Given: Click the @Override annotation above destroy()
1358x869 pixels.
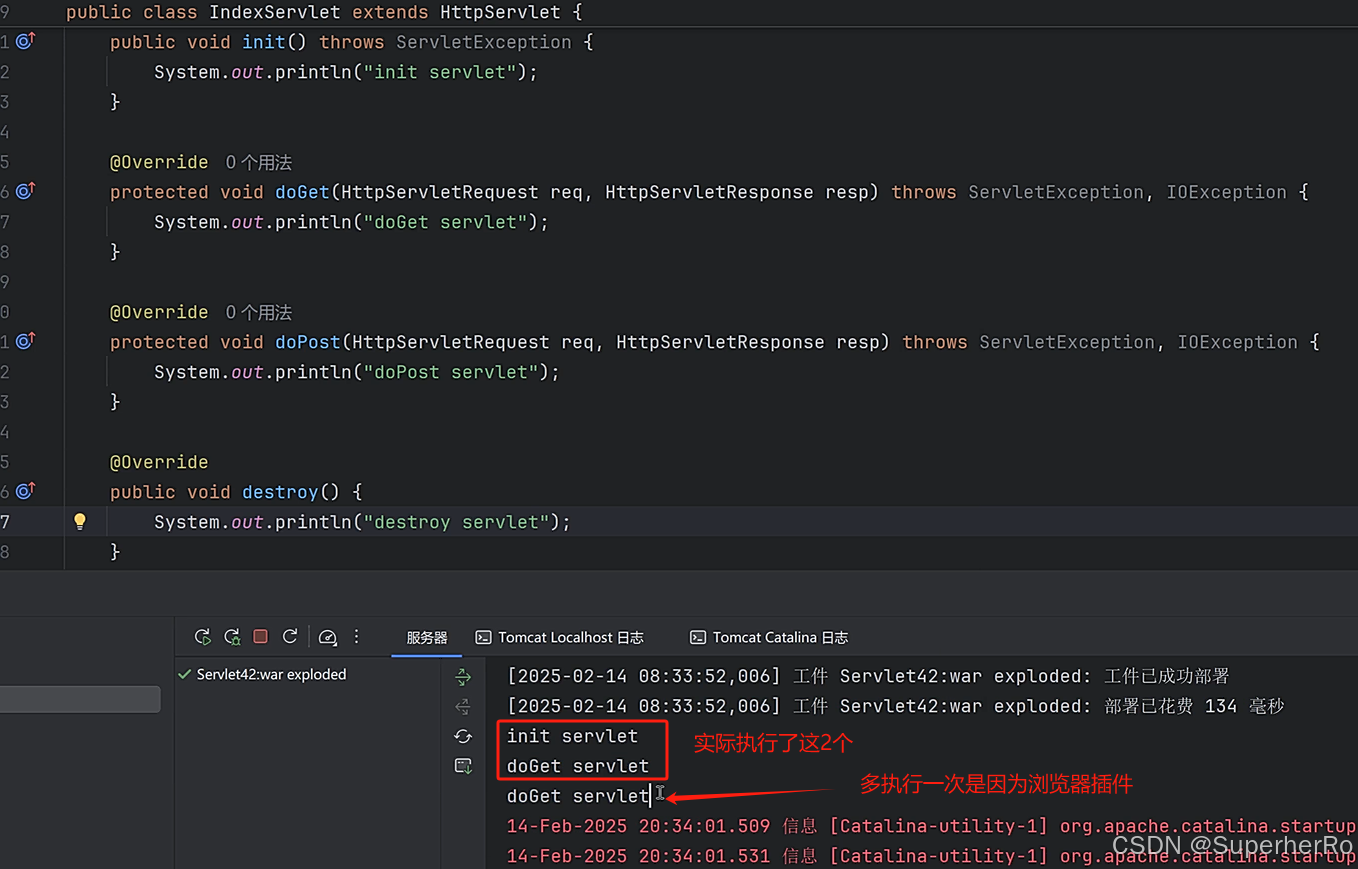Looking at the screenshot, I should pos(159,462).
